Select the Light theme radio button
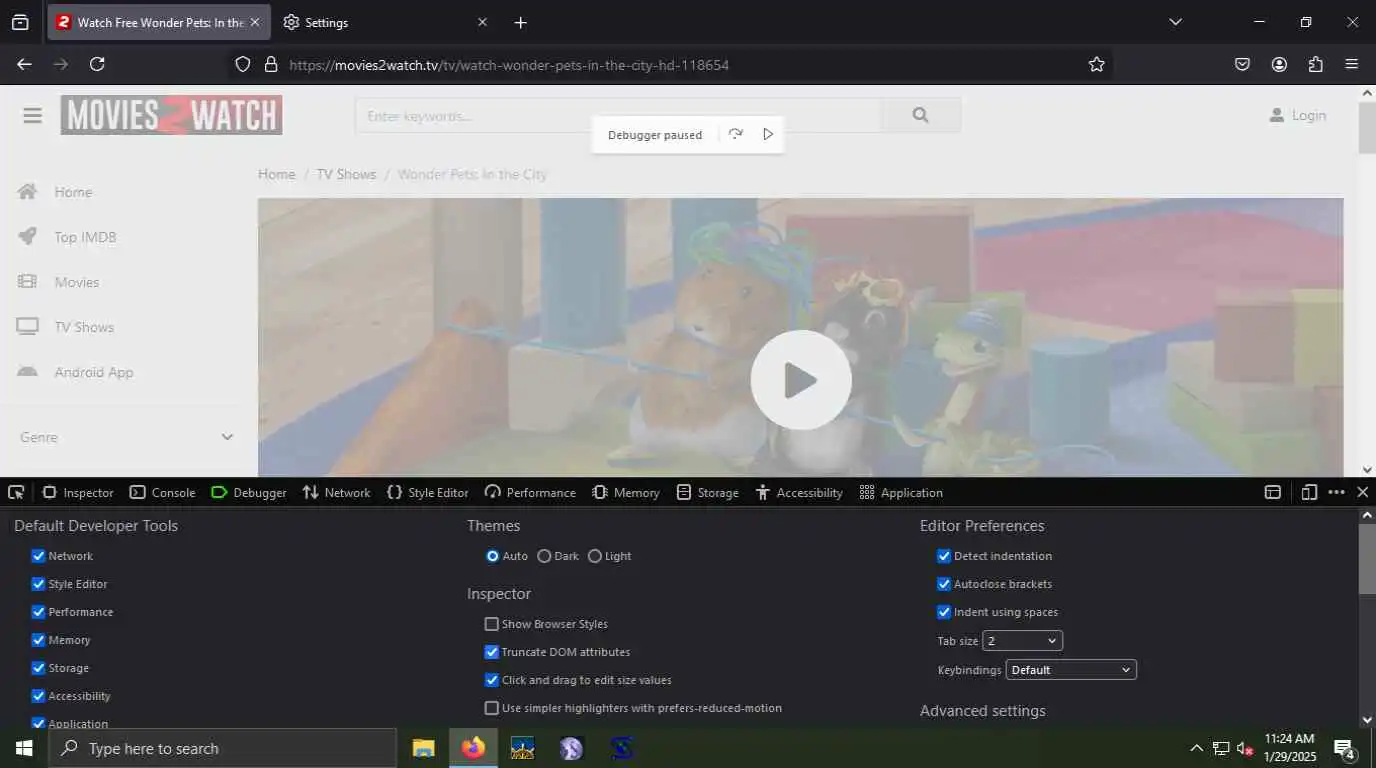The height and width of the screenshot is (768, 1376). (x=594, y=556)
